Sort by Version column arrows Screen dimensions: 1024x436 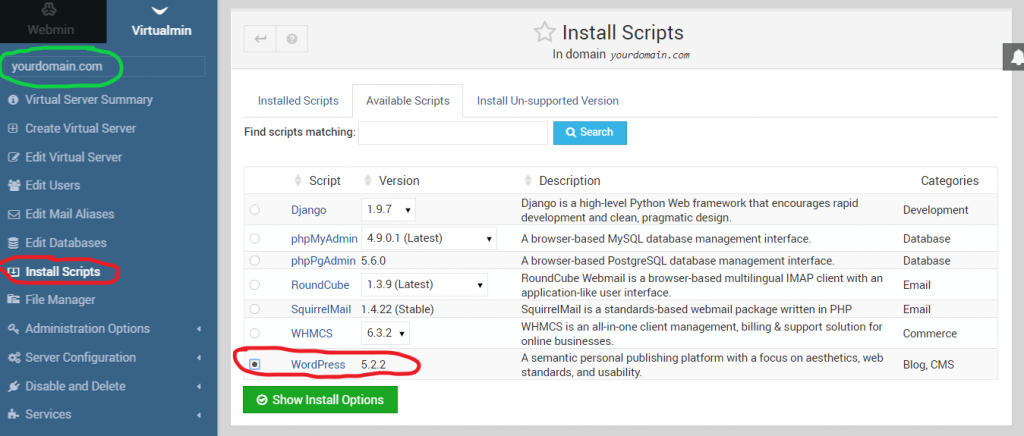pyautogui.click(x=368, y=181)
